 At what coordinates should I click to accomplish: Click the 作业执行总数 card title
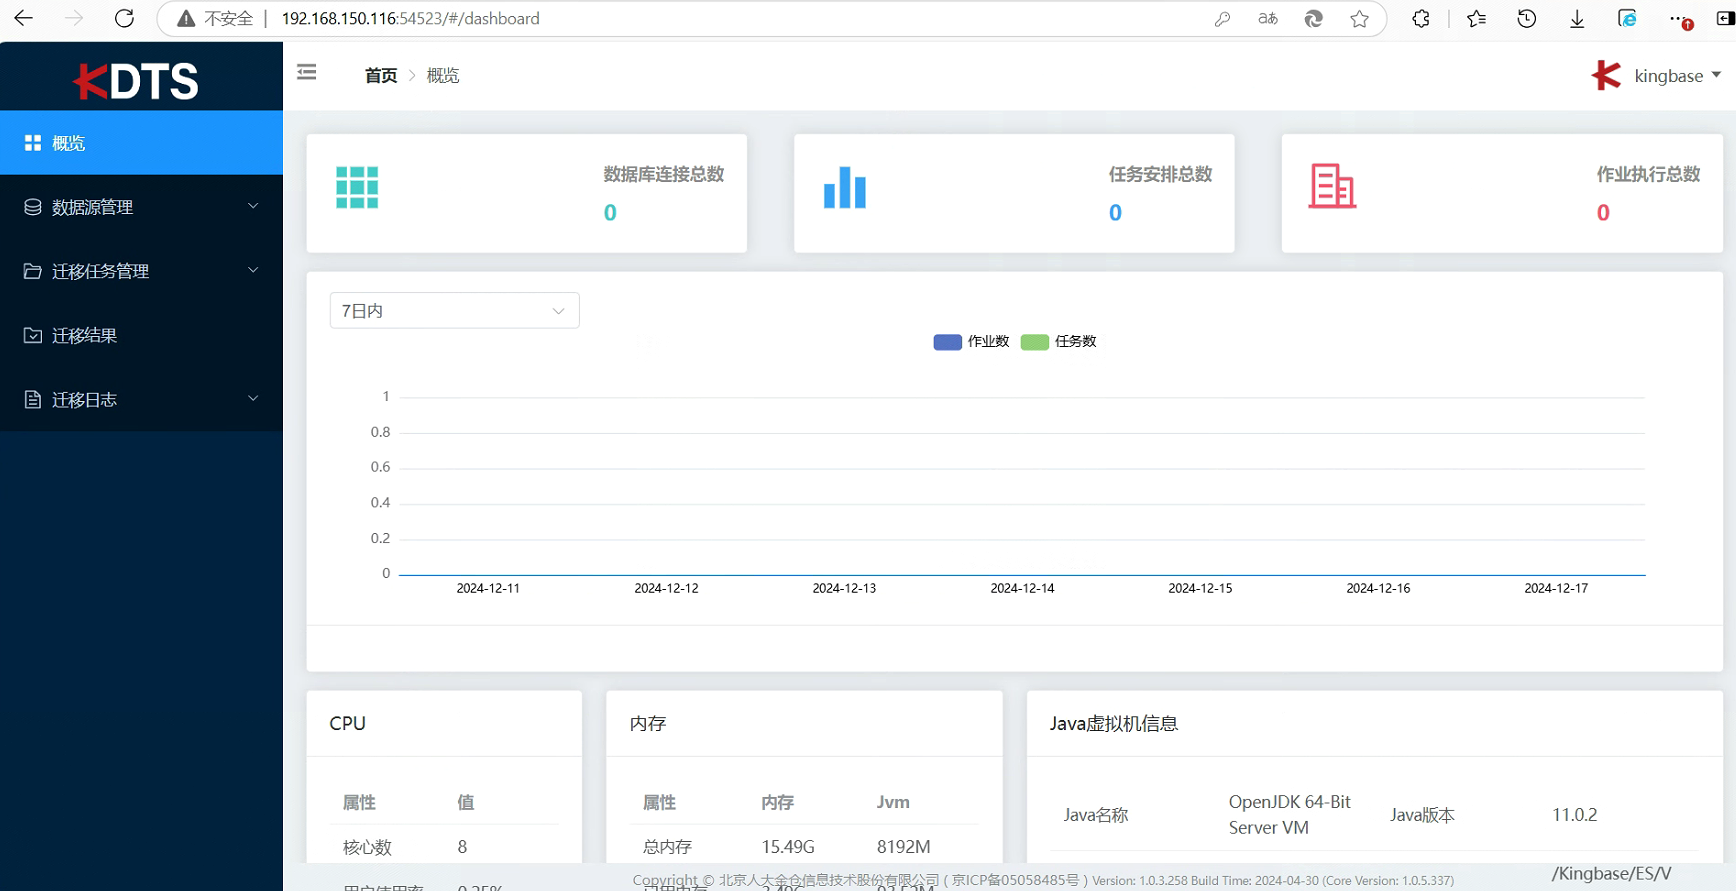tap(1648, 174)
